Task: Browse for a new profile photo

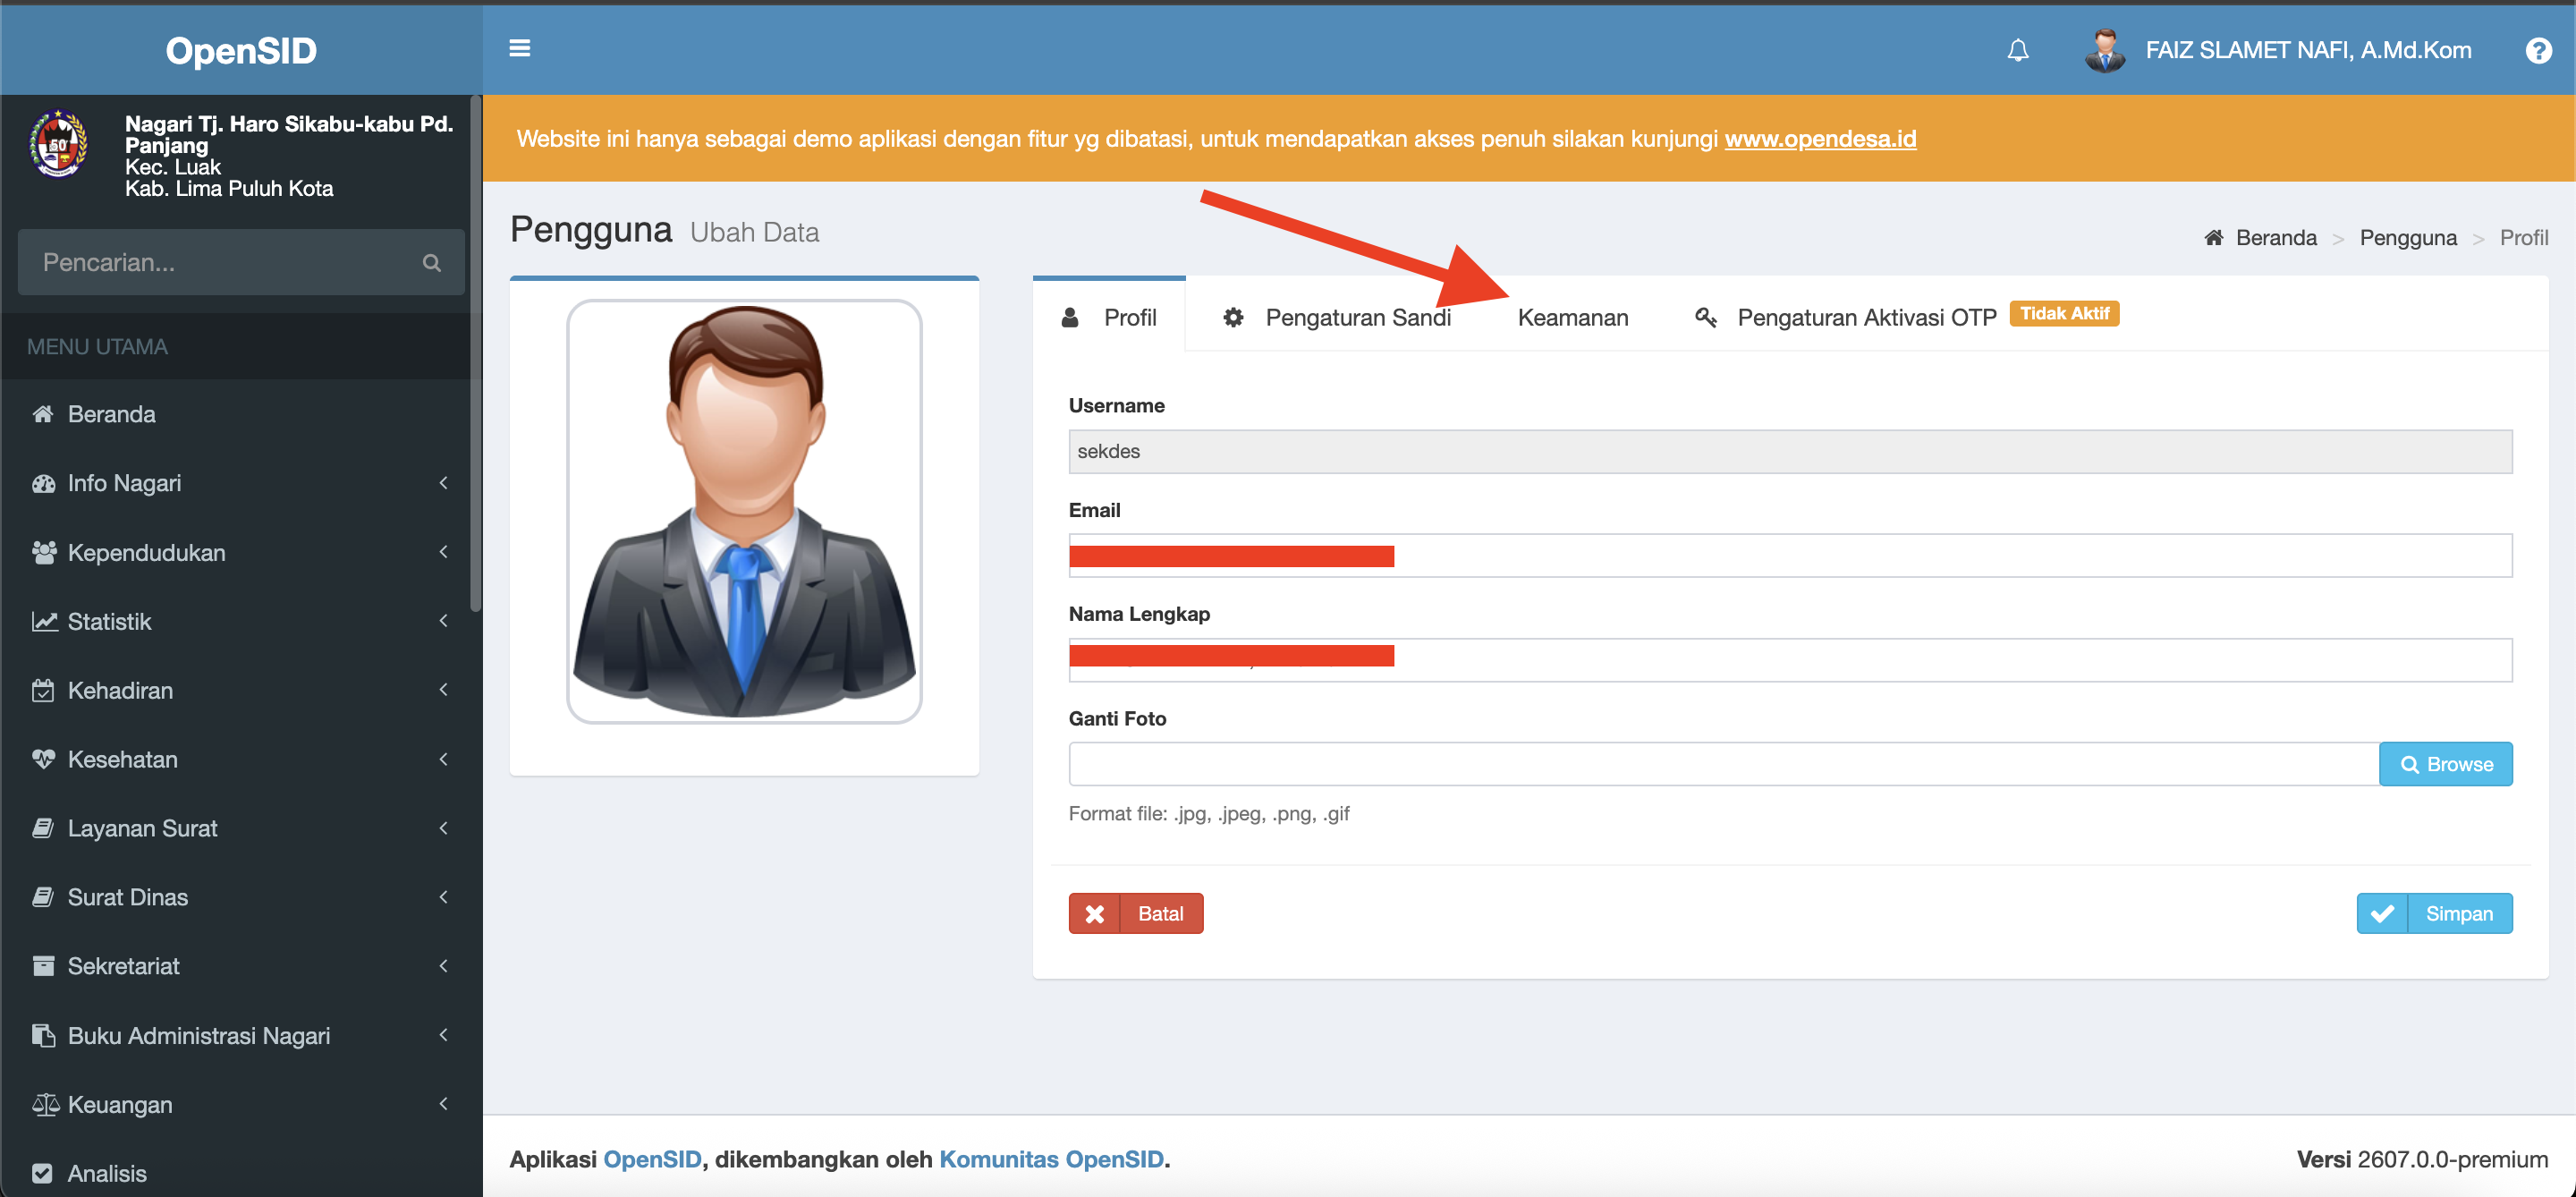Action: click(2445, 764)
